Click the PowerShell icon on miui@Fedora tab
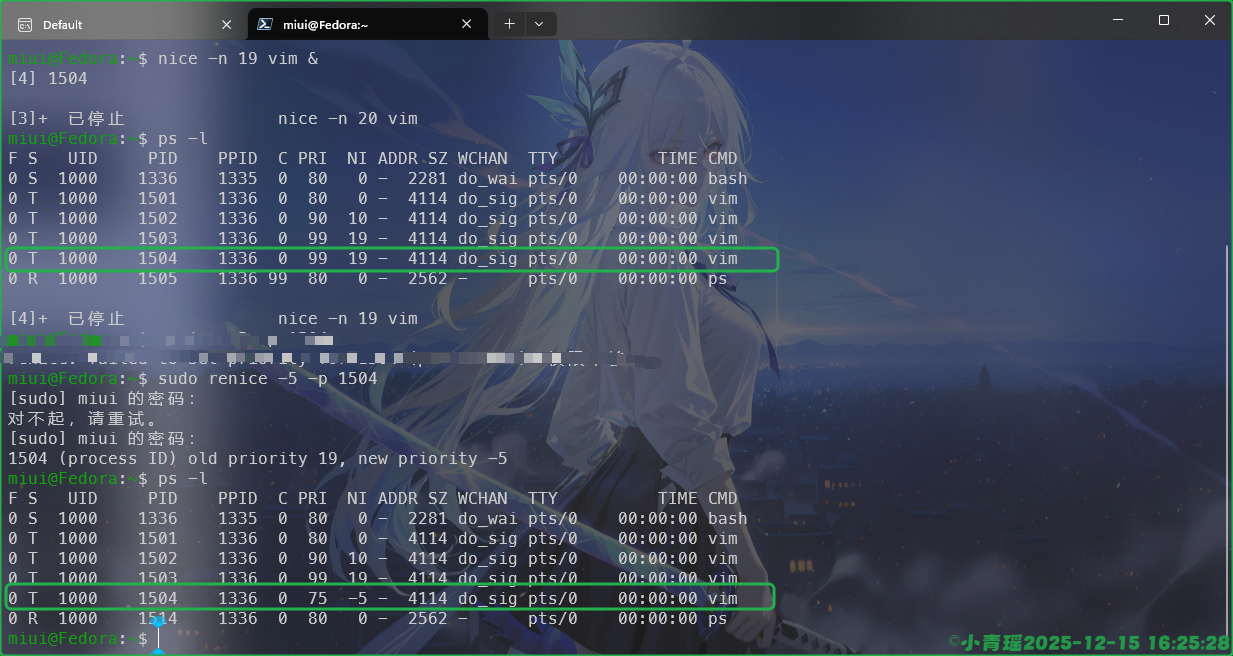 point(265,24)
